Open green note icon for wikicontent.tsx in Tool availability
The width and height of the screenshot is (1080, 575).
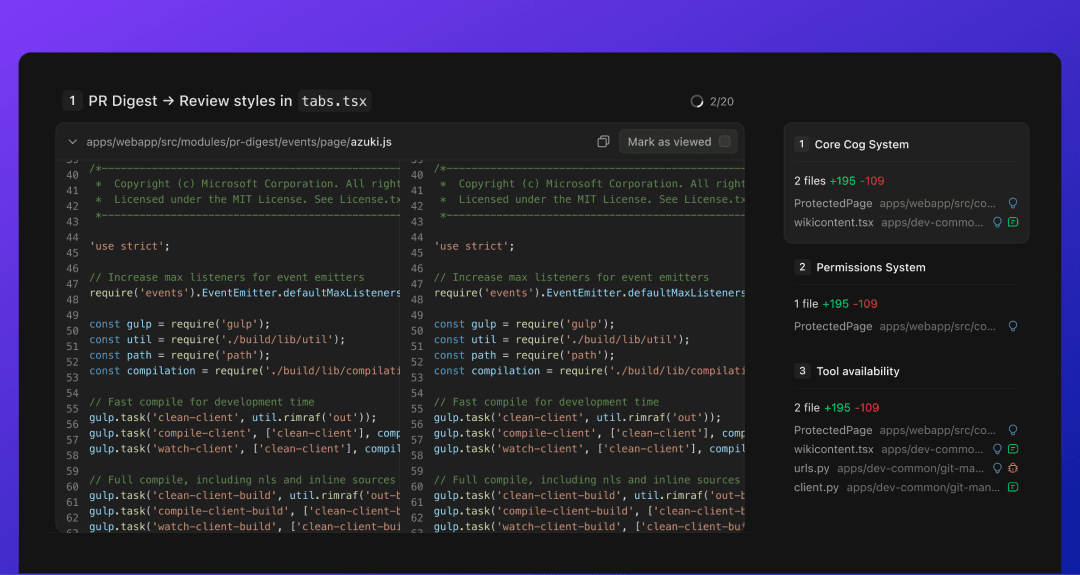coord(1013,449)
